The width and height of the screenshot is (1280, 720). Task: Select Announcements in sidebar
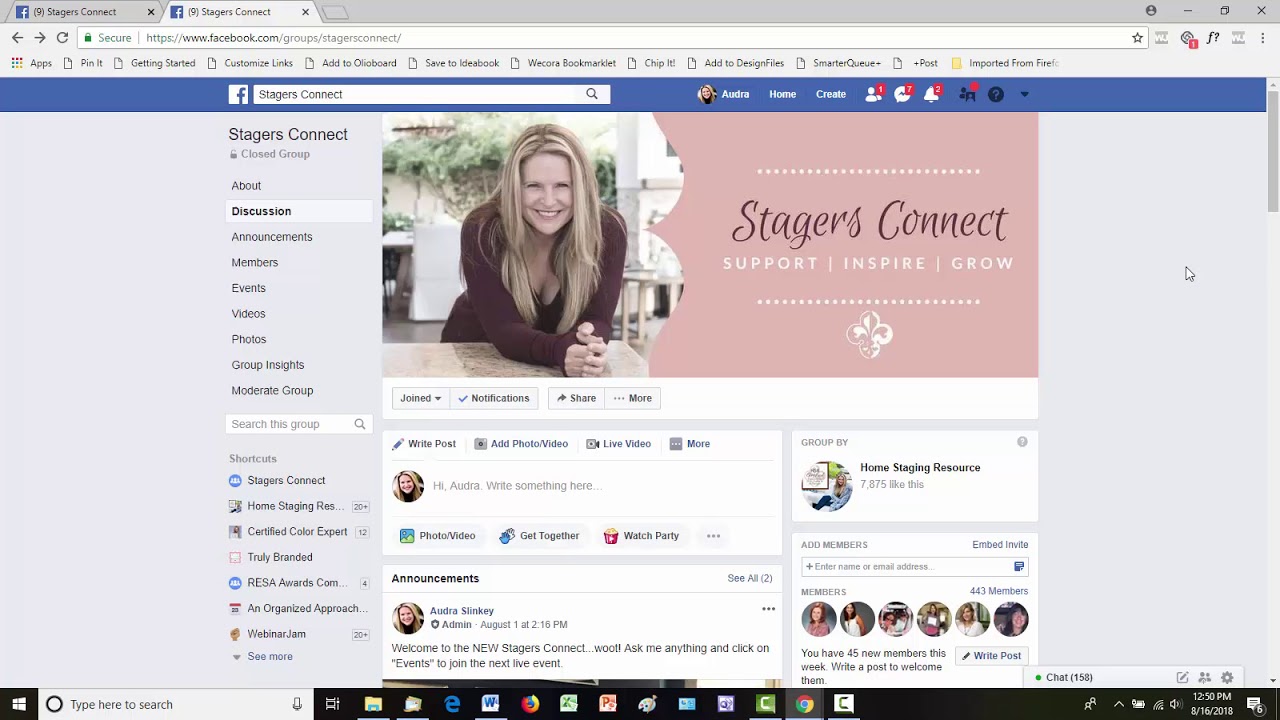click(x=272, y=237)
